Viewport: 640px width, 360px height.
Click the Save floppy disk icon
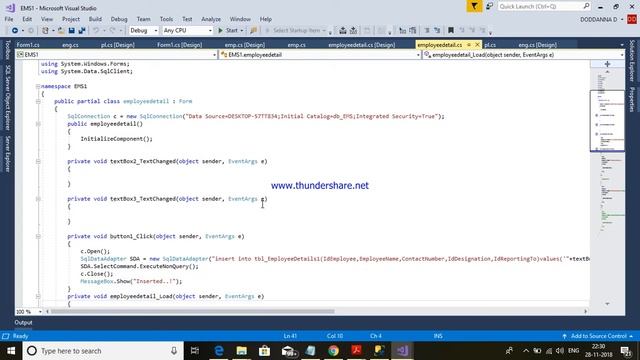(71, 31)
